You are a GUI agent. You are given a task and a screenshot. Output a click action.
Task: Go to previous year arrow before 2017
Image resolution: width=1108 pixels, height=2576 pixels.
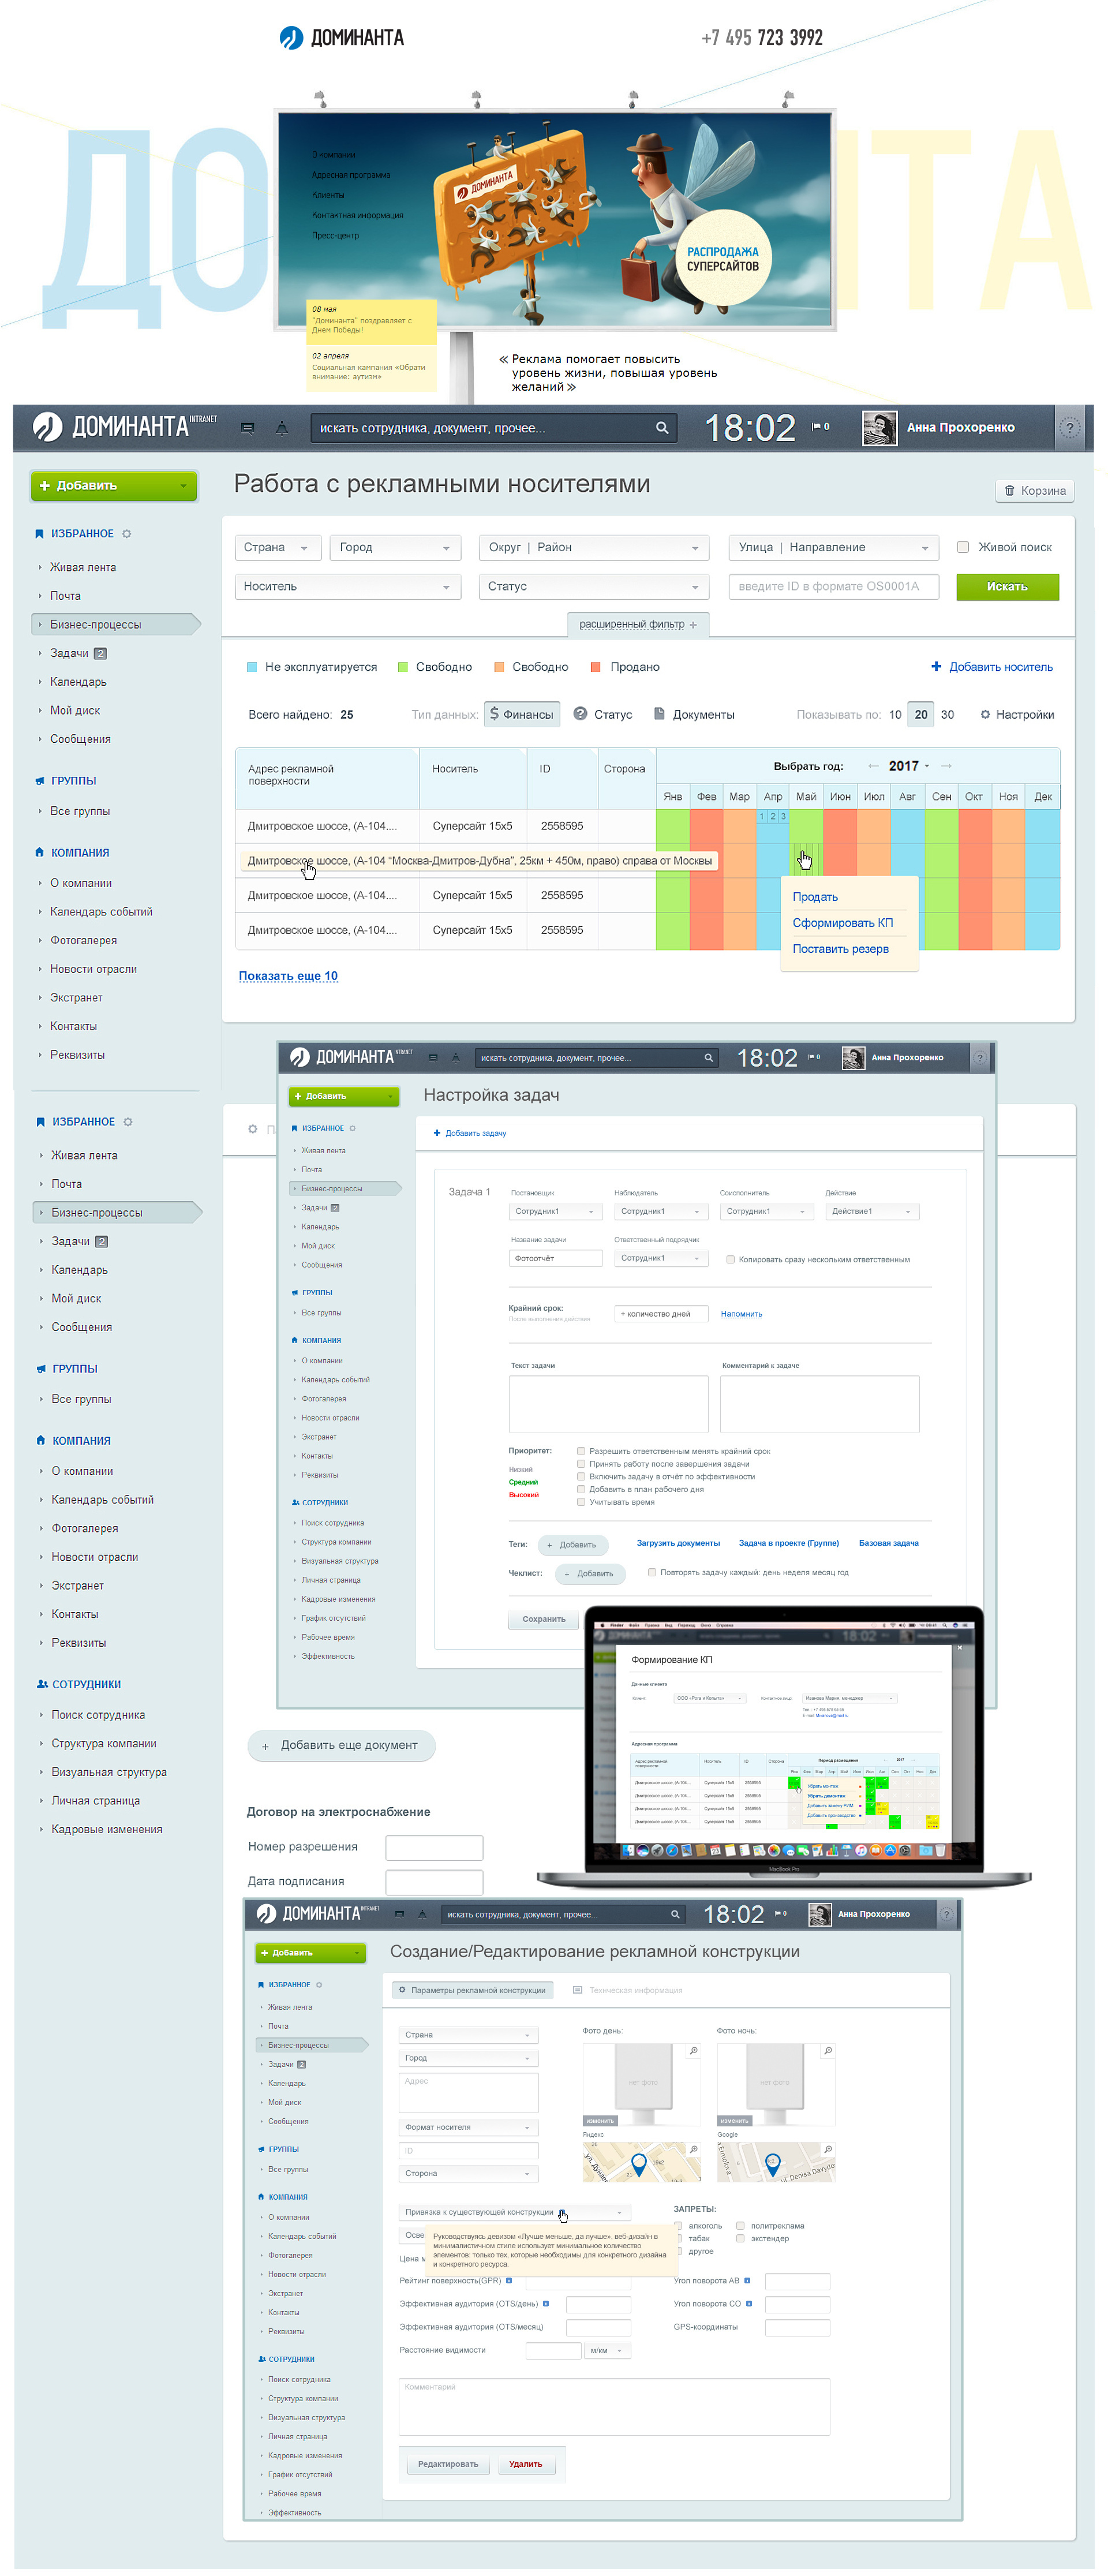click(873, 766)
